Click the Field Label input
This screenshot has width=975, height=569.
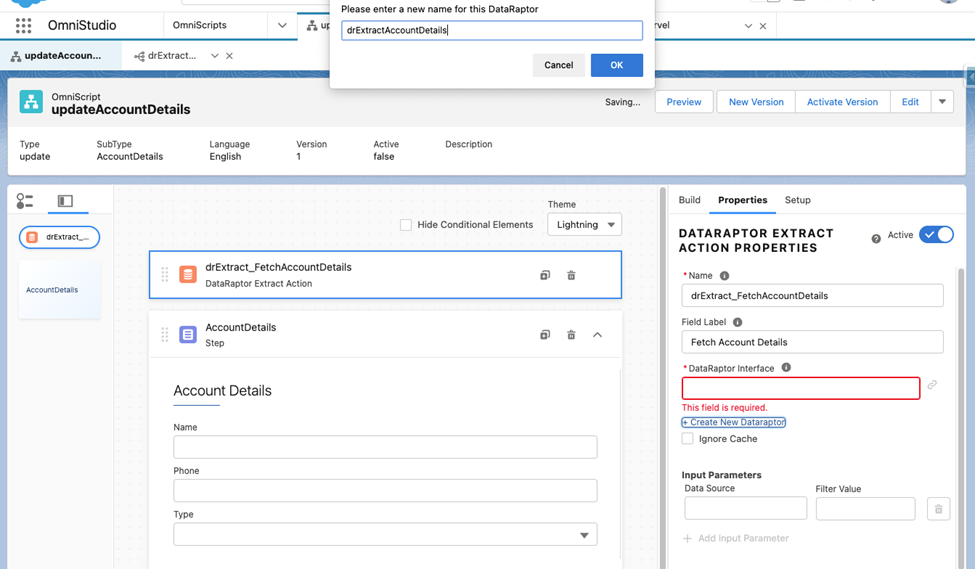812,343
